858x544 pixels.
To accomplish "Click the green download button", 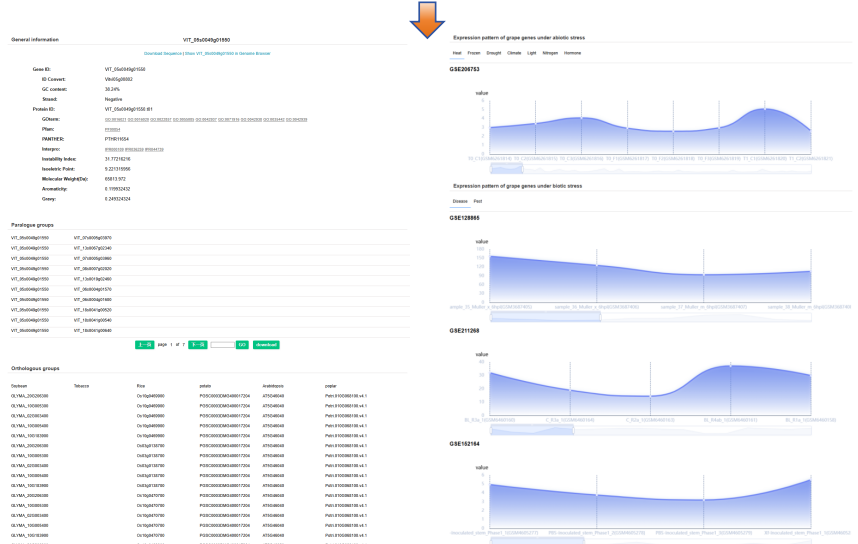I will click(266, 344).
